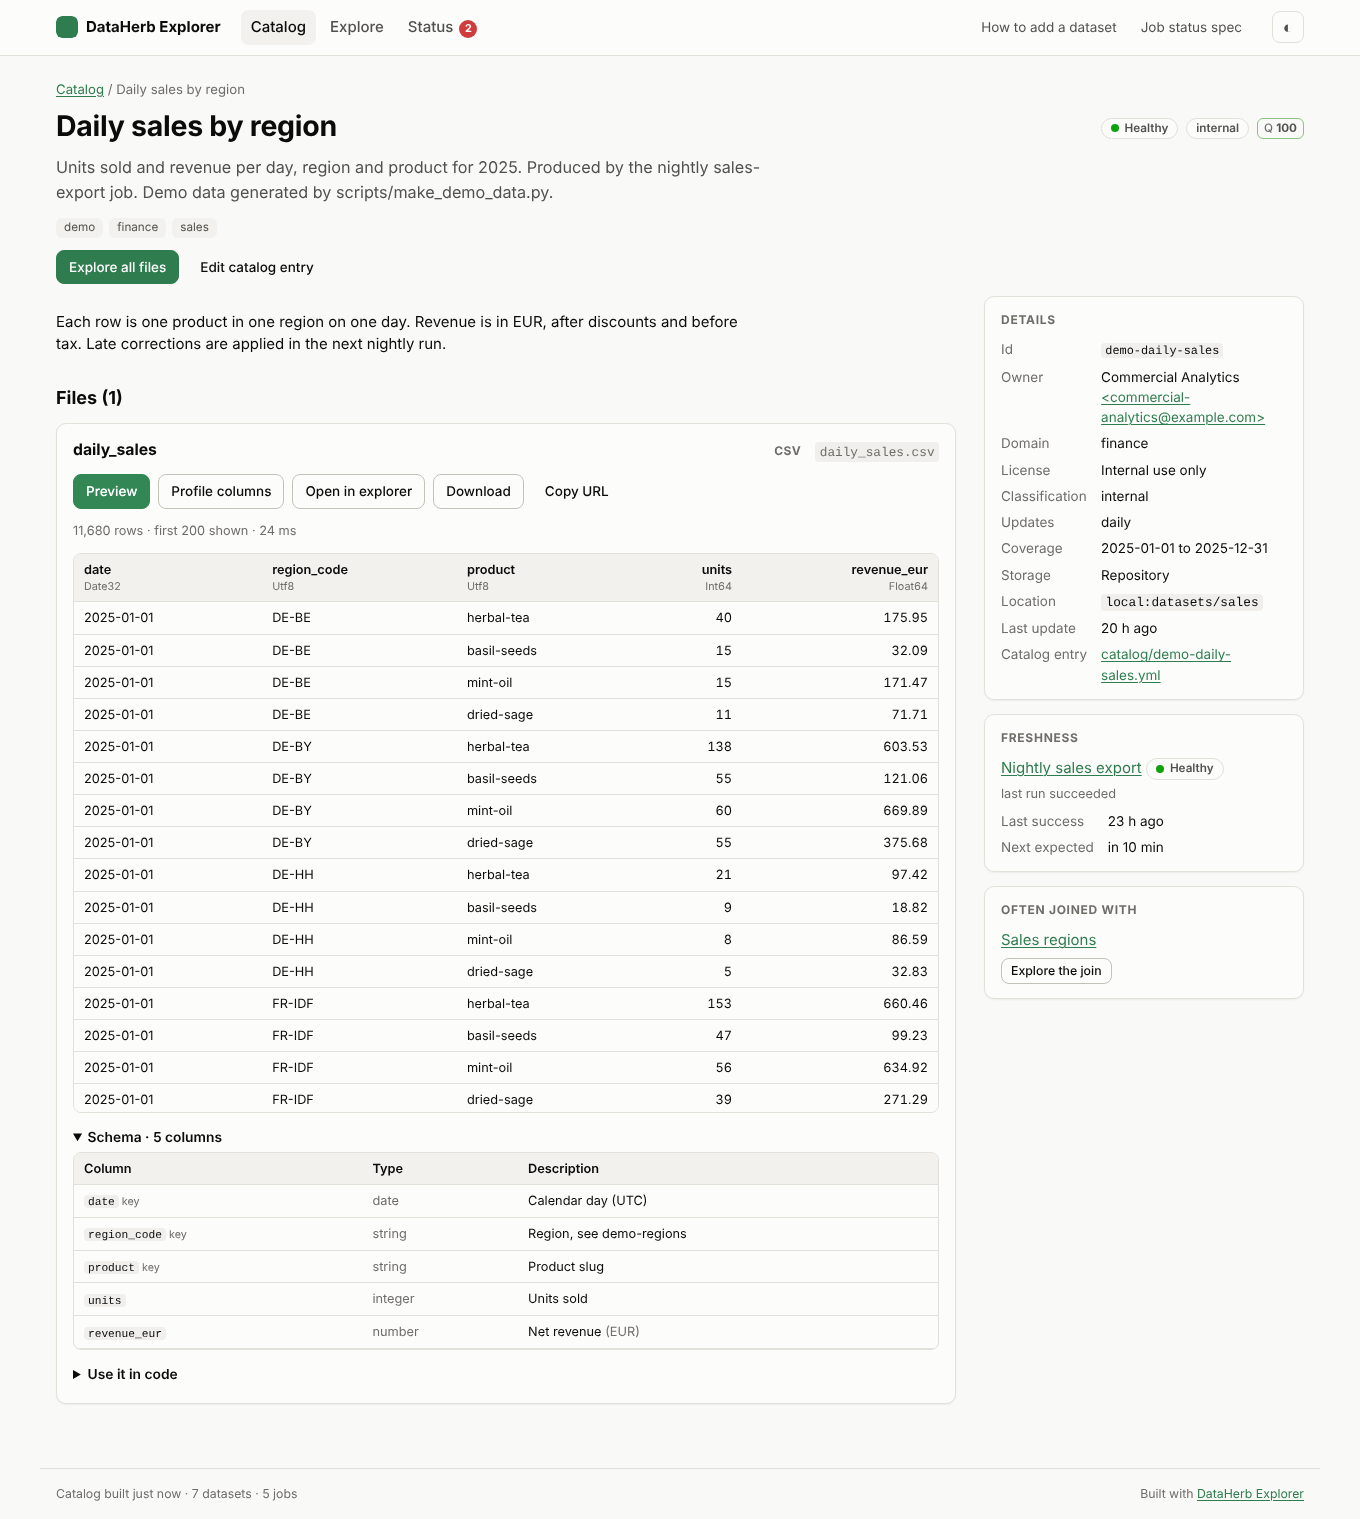Open the Nightly sales export job link
The image size is (1360, 1519).
[x=1071, y=768]
